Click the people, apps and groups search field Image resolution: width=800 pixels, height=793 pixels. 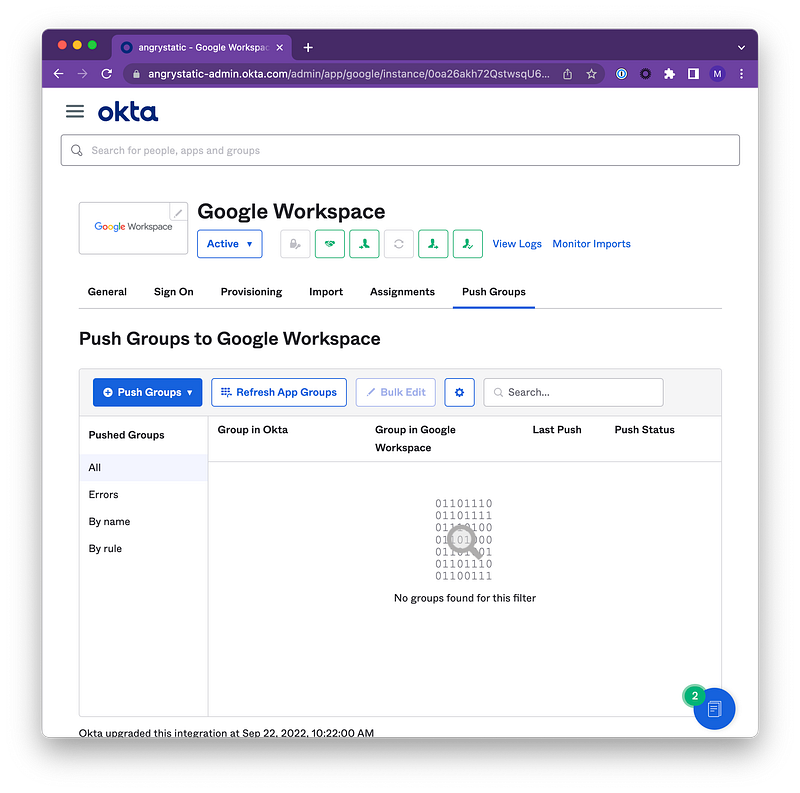400,150
